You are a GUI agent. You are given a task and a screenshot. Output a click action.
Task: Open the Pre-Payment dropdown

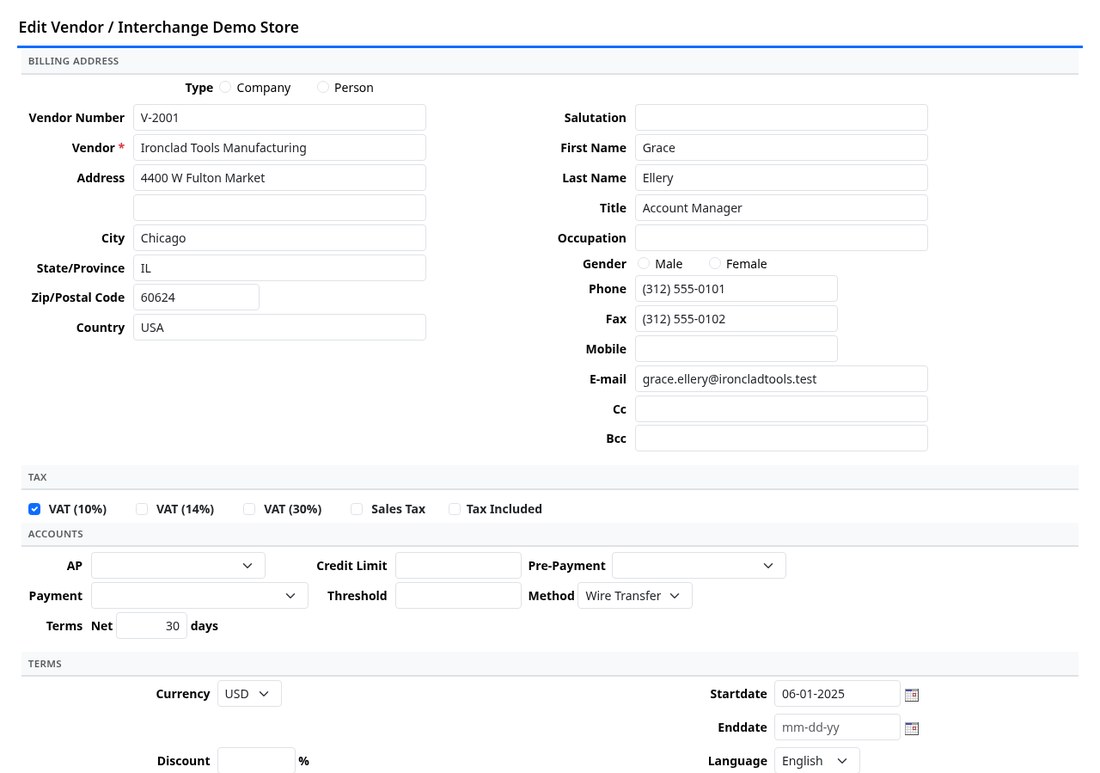tap(699, 565)
